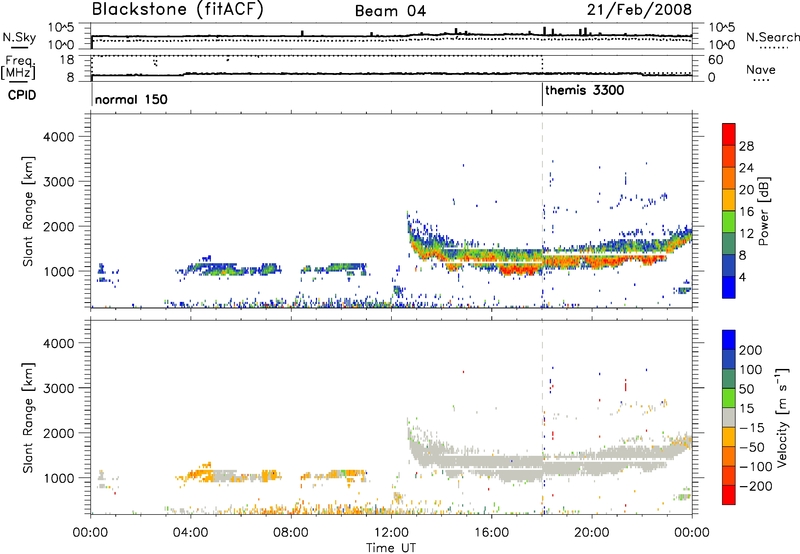Viewport: 800px width, 554px height.
Task: Click the "4000" tick on the Power panel
Action: (58, 137)
